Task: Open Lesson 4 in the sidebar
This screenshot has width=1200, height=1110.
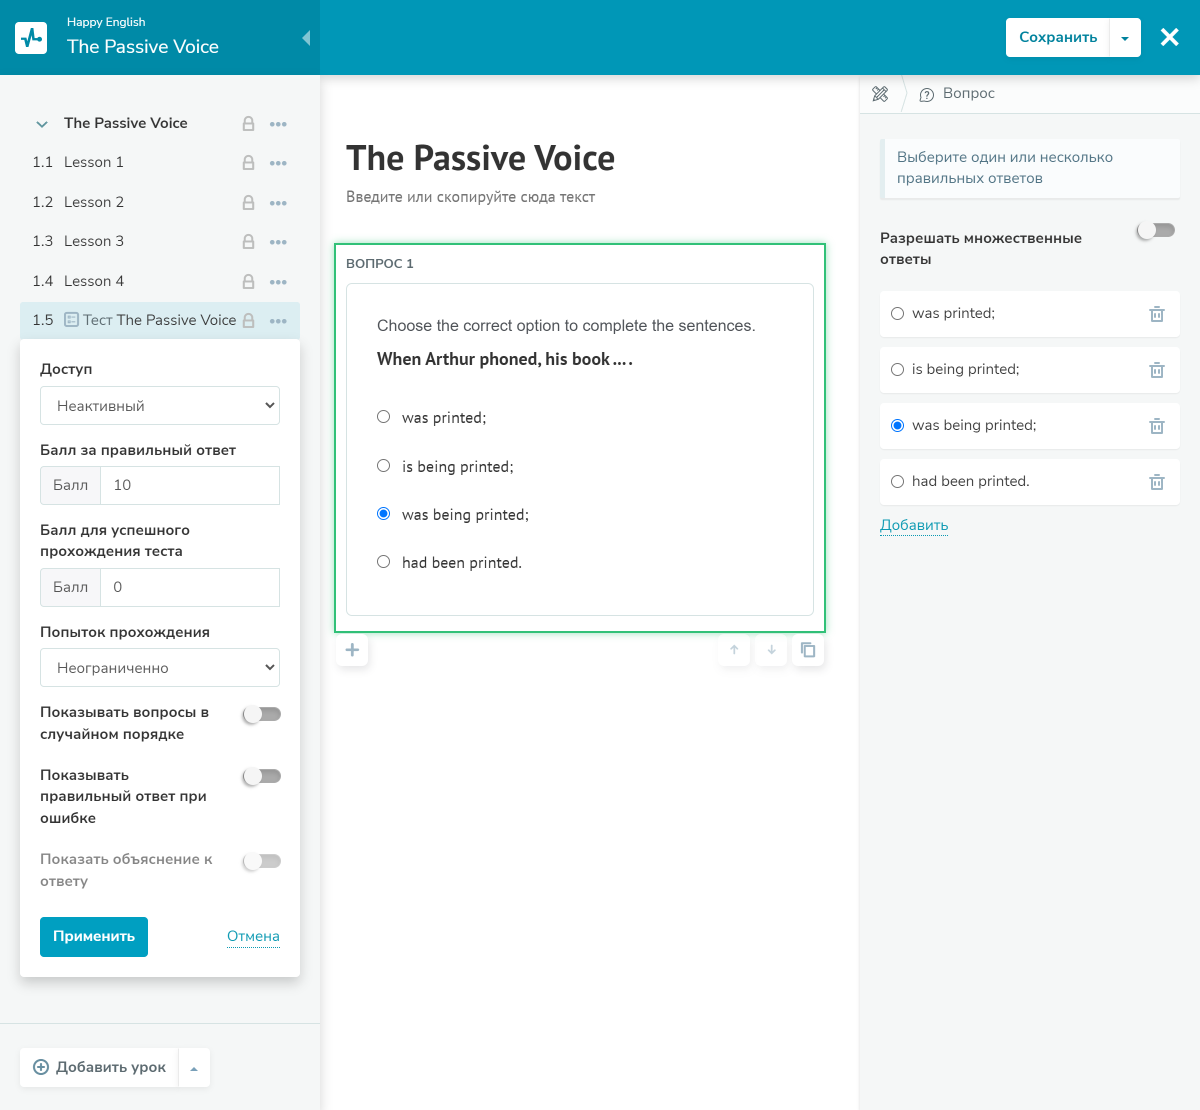Action: pyautogui.click(x=94, y=281)
